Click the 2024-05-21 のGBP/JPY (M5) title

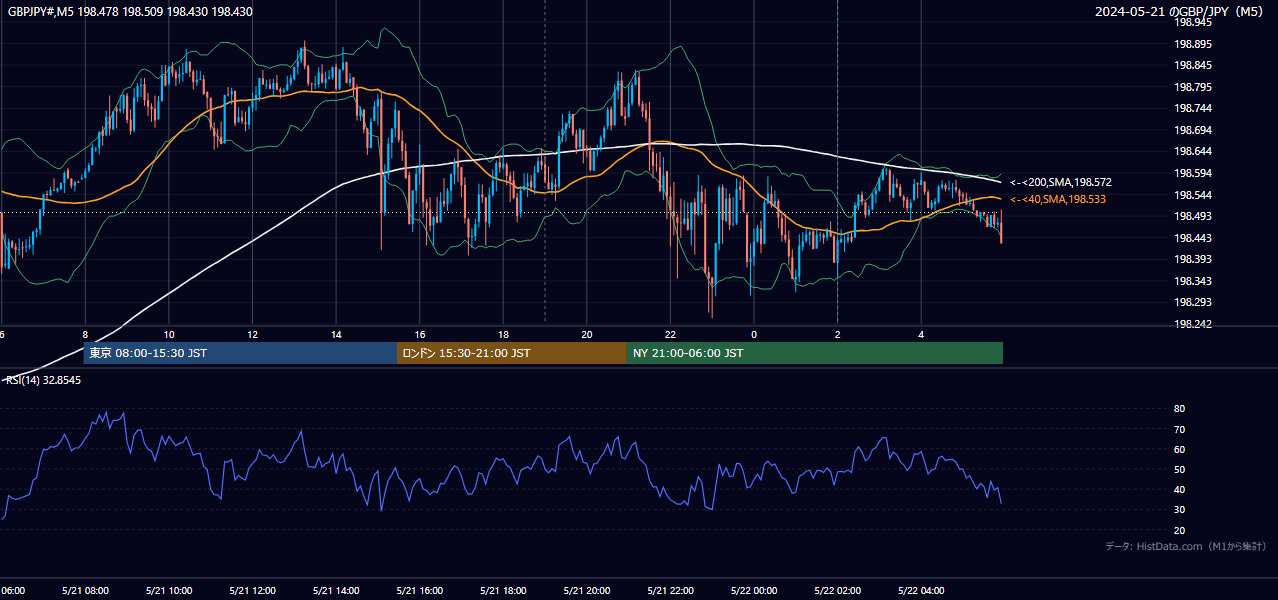point(1180,12)
